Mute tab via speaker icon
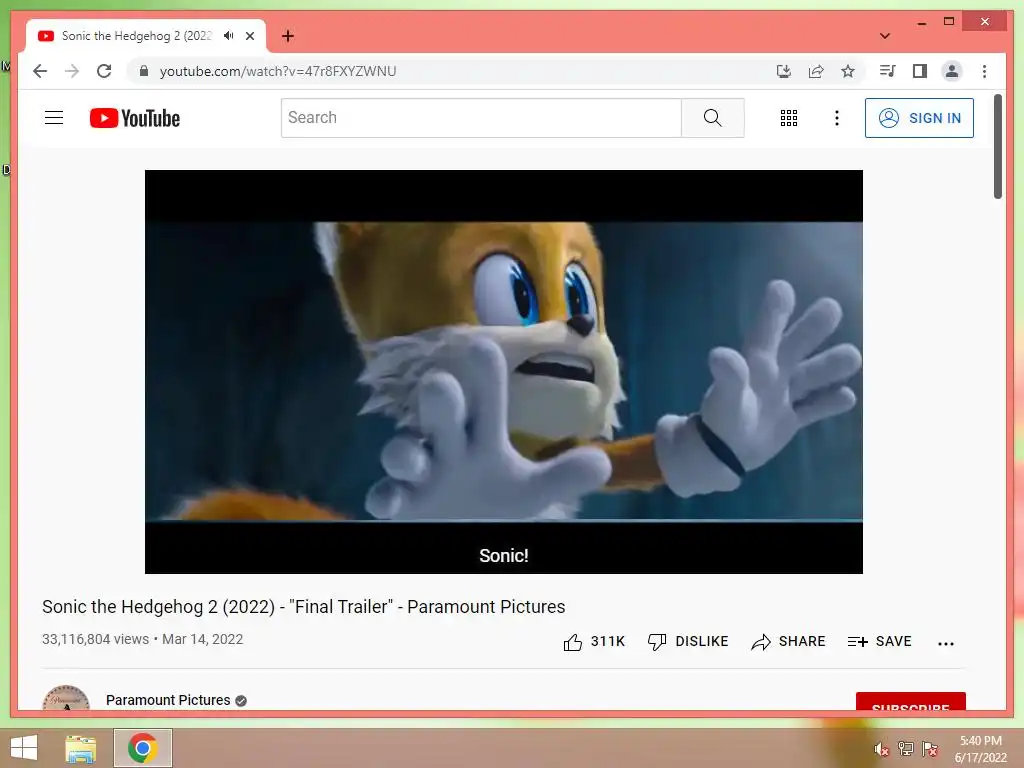Viewport: 1024px width, 768px height. (228, 36)
